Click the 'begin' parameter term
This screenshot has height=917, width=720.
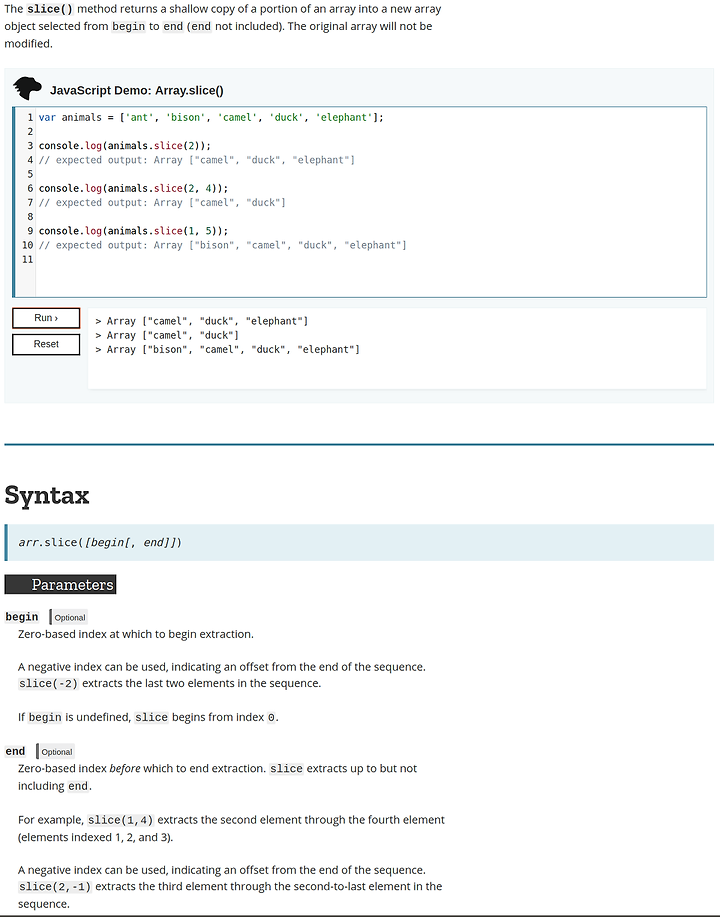[22, 617]
